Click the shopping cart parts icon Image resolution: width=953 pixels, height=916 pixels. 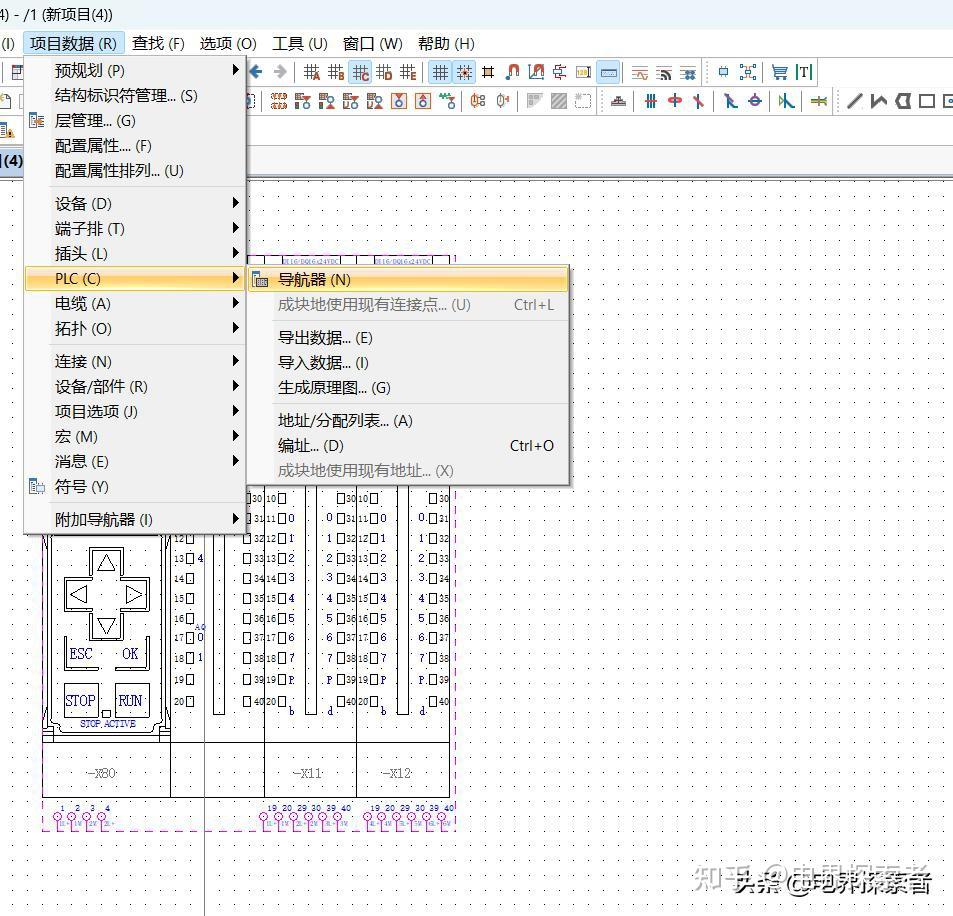click(x=780, y=70)
